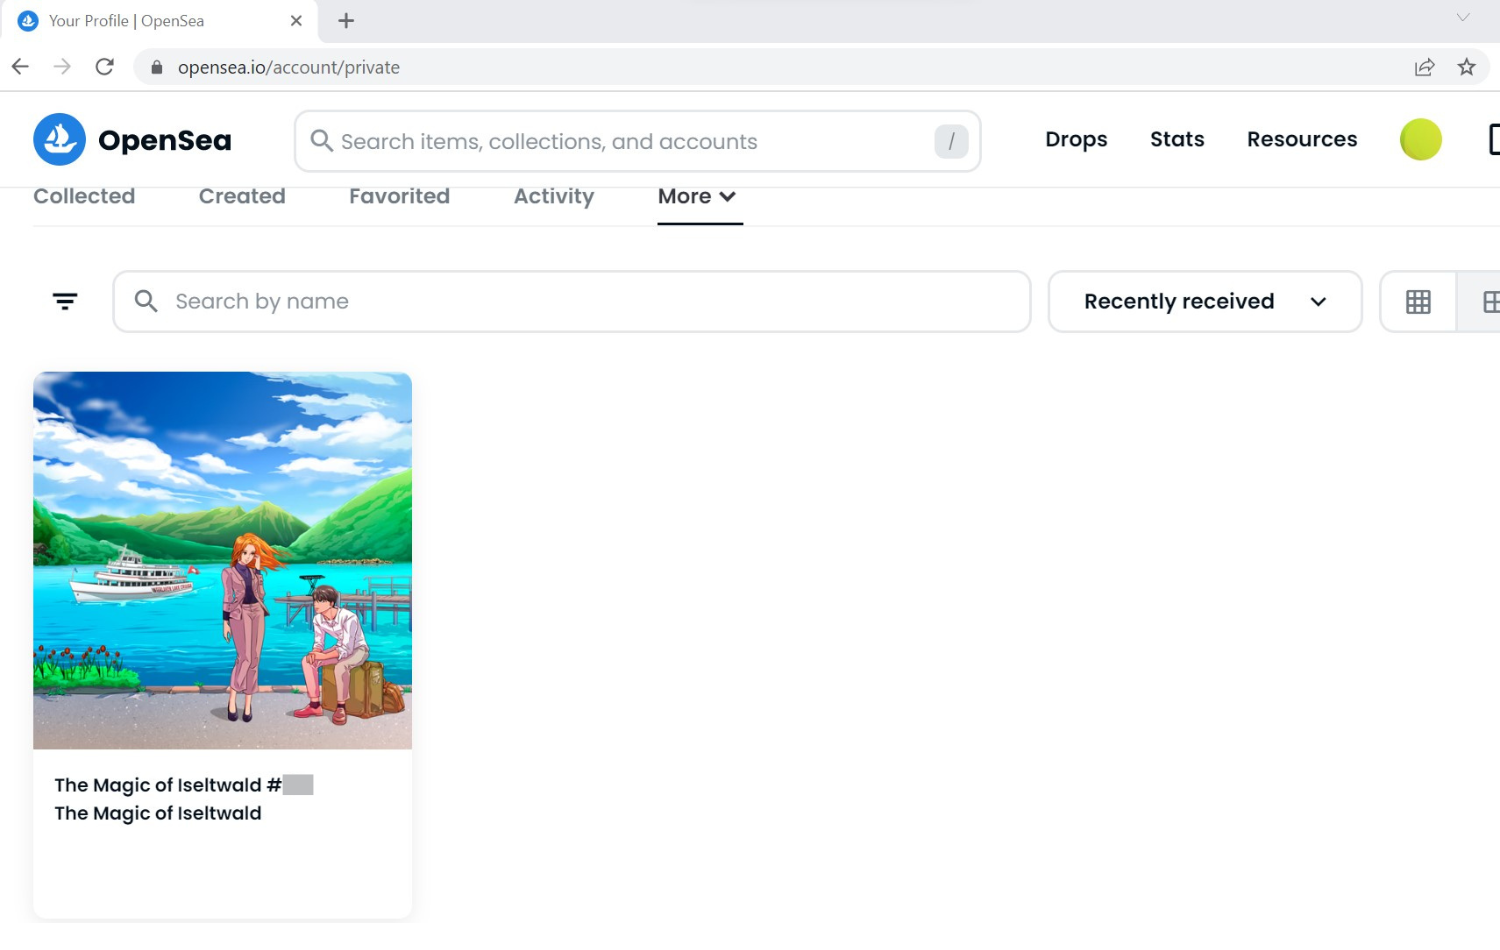The image size is (1500, 950).
Task: Close the Your Profile OpenSea tab
Action: click(x=296, y=21)
